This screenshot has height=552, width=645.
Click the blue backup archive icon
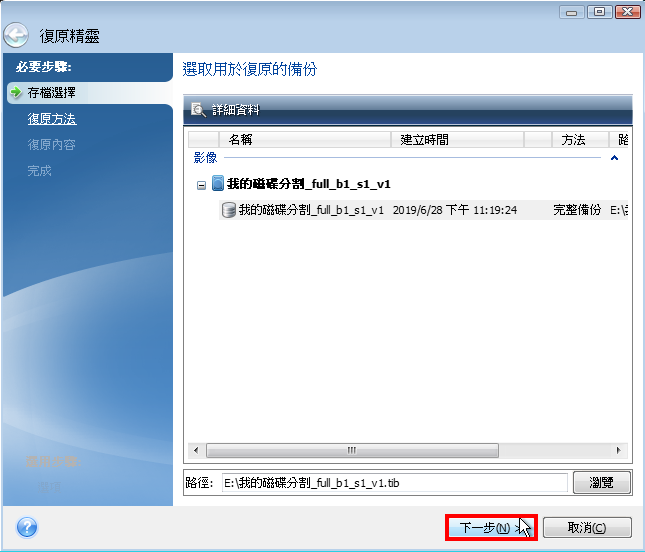pos(217,185)
